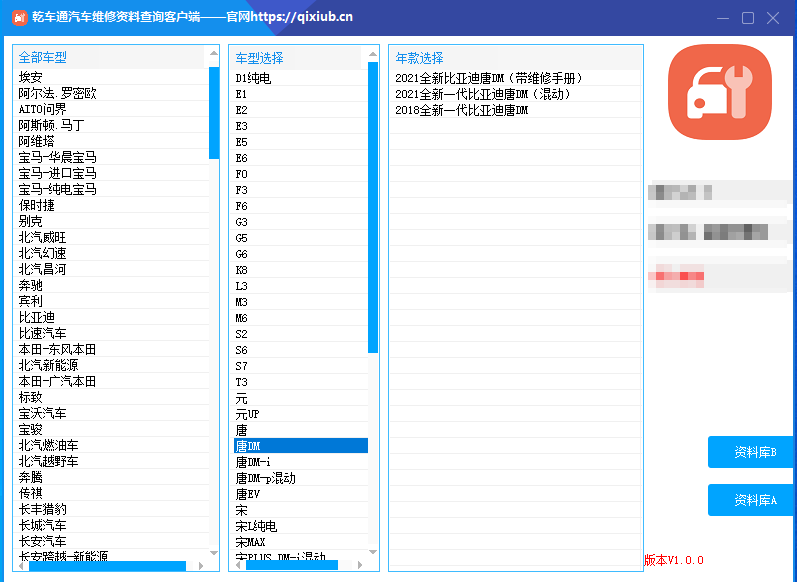Screen dimensions: 797x582
Task: Select 阿斯顿.马丁 brand
Action: click(111, 125)
